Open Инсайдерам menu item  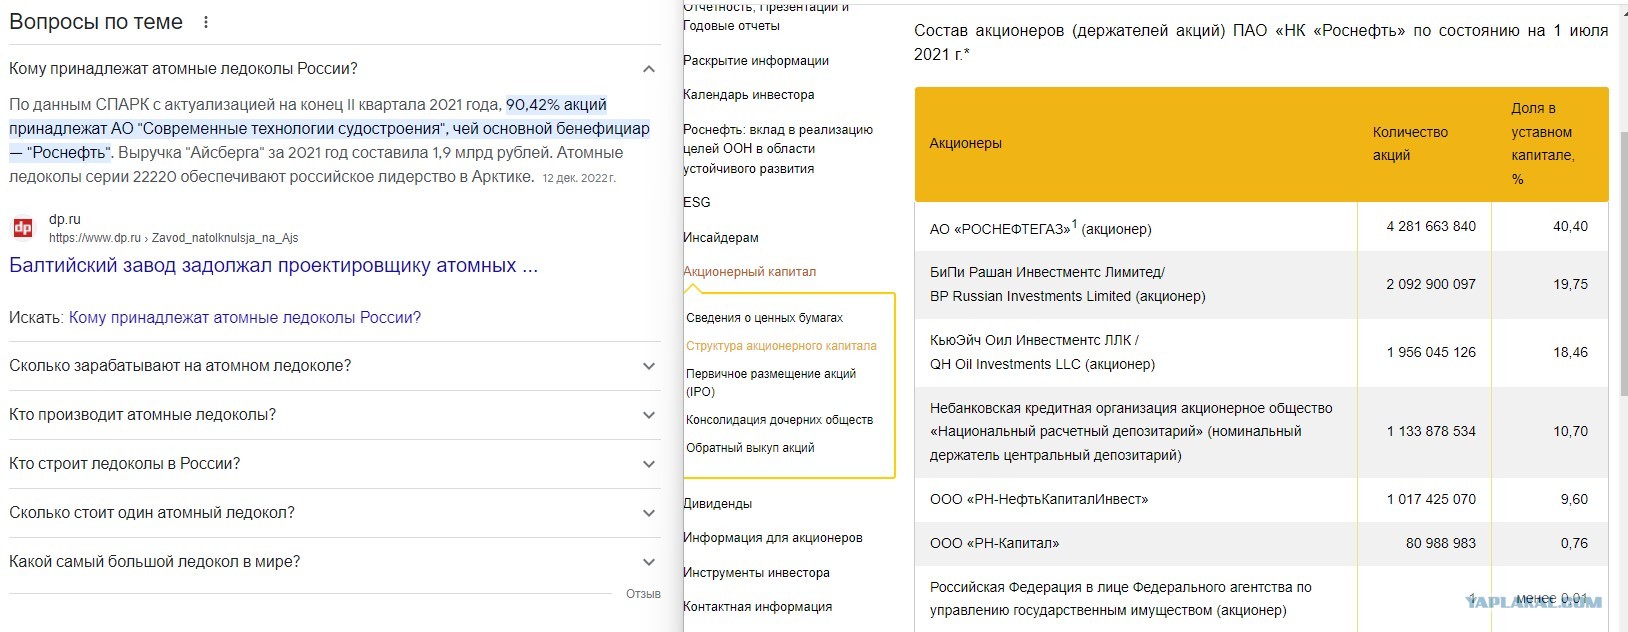[x=721, y=238]
